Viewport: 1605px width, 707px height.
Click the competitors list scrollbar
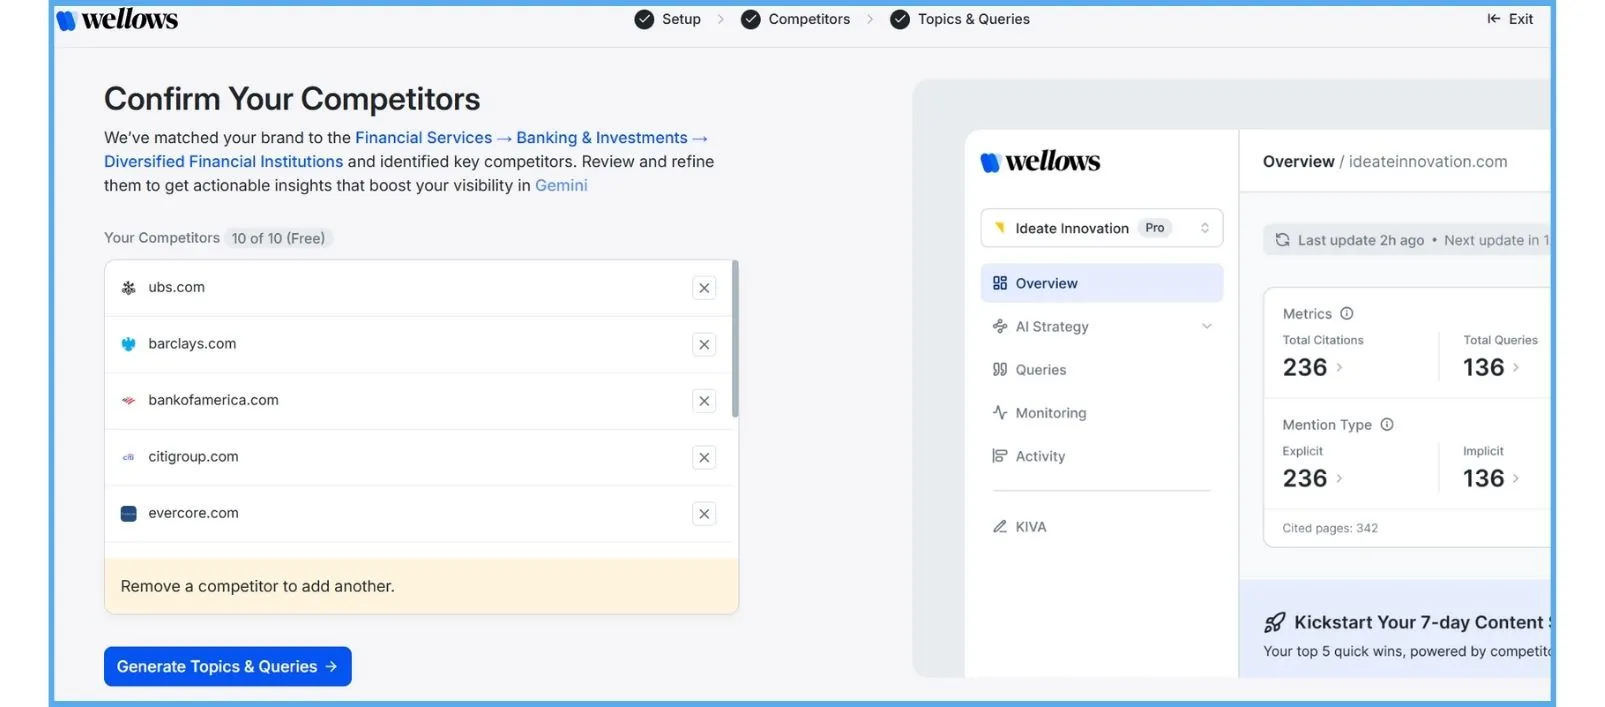[735, 340]
